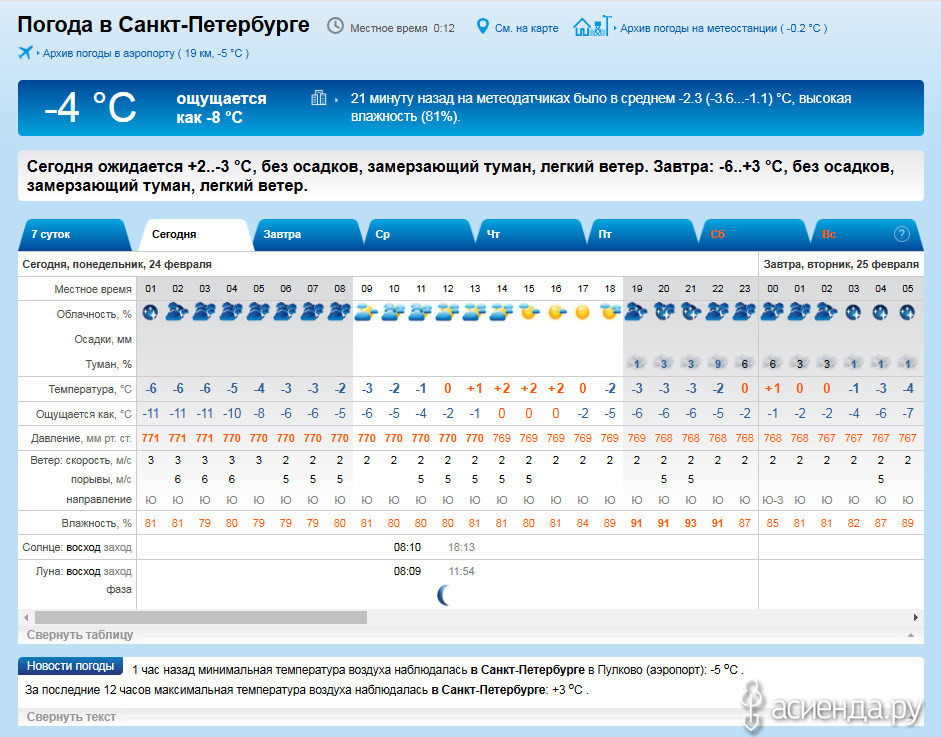
Task: Click Завтра, вторник, 25 февраля header
Action: pyautogui.click(x=841, y=264)
